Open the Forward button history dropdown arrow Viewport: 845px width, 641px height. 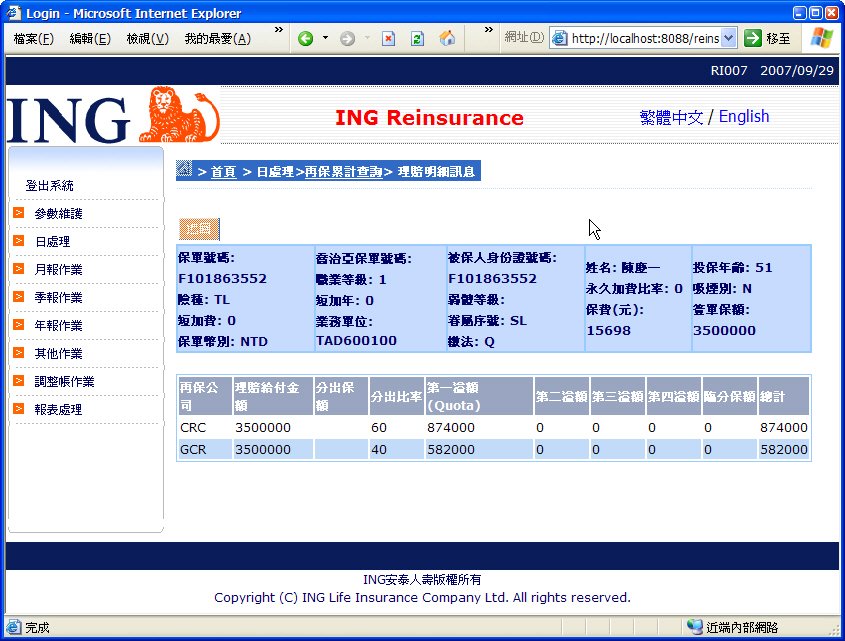tap(368, 38)
